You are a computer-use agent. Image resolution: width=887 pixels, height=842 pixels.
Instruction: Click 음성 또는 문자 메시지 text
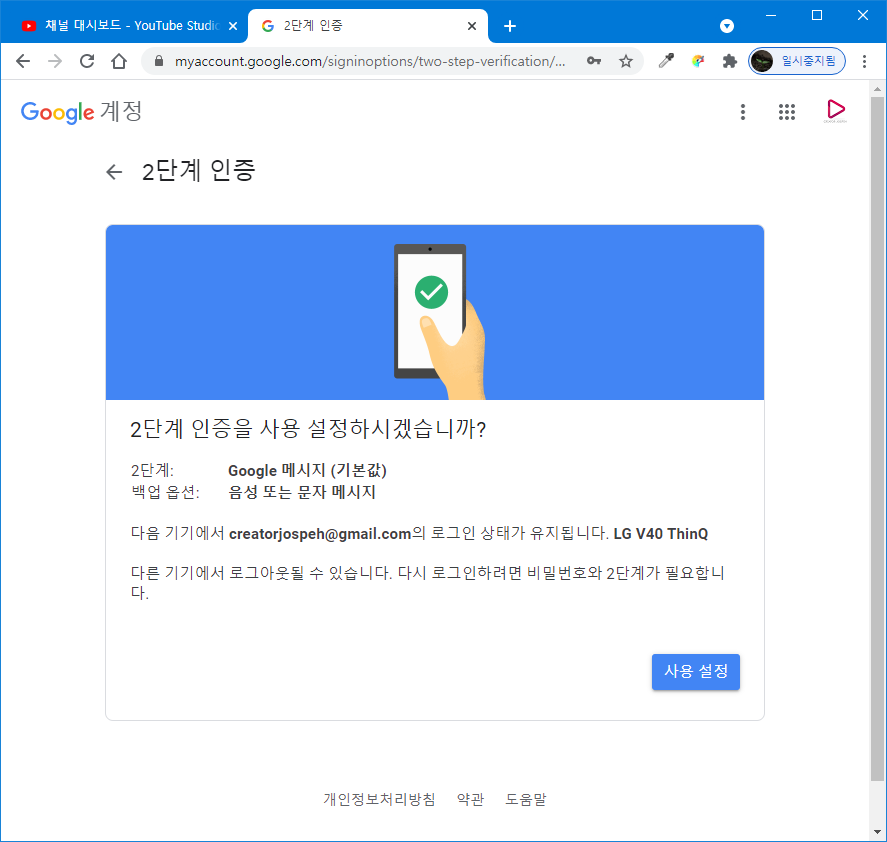coord(302,492)
